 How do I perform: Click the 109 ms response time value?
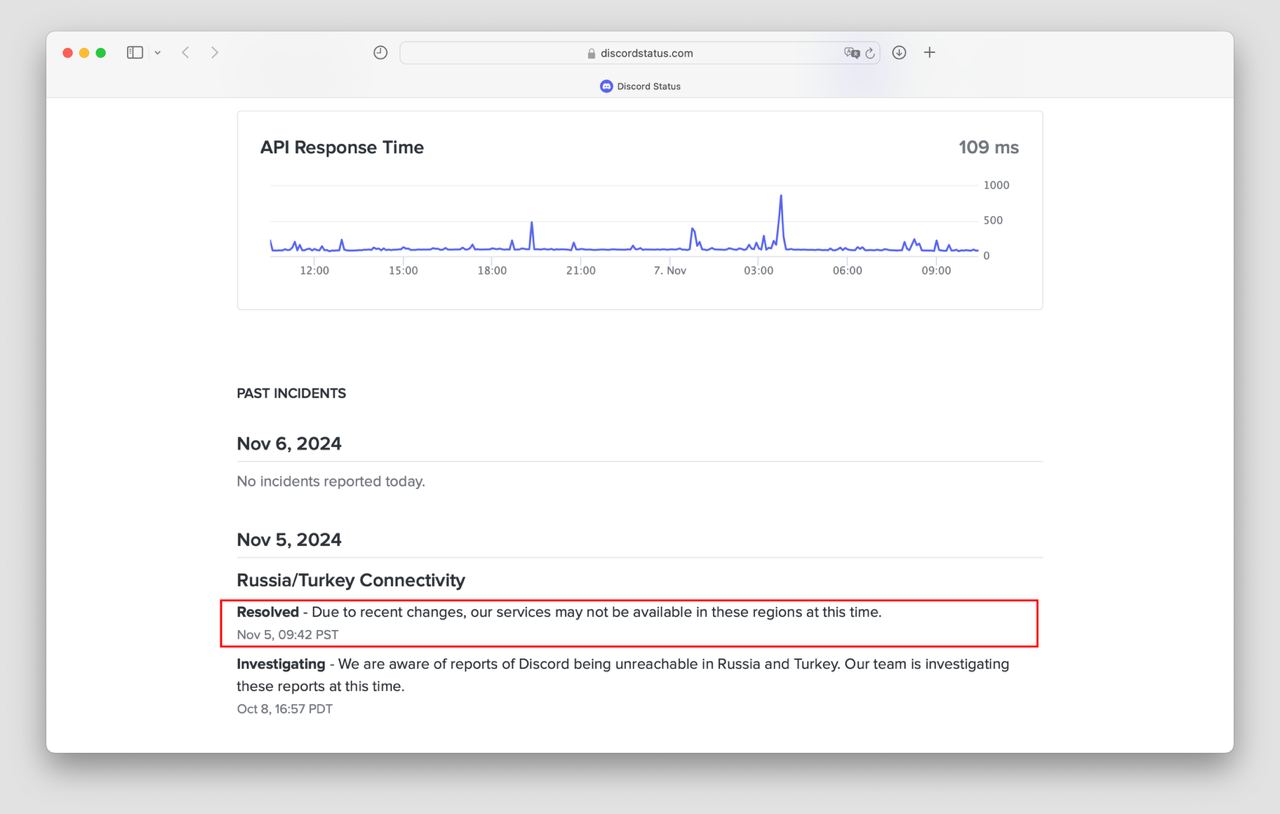pos(988,148)
